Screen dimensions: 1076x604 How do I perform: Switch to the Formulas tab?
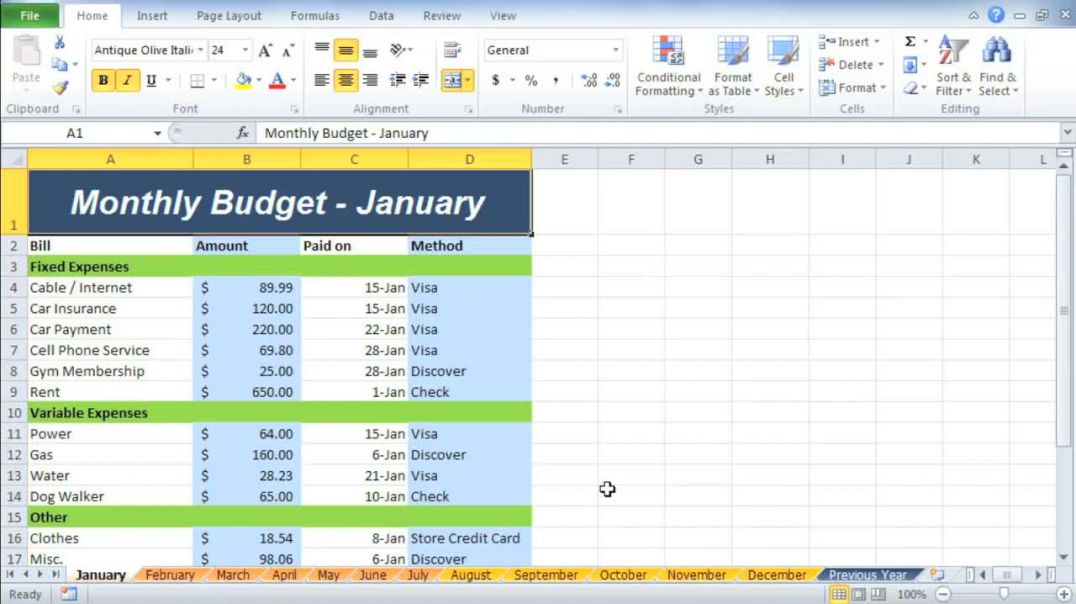tap(315, 15)
